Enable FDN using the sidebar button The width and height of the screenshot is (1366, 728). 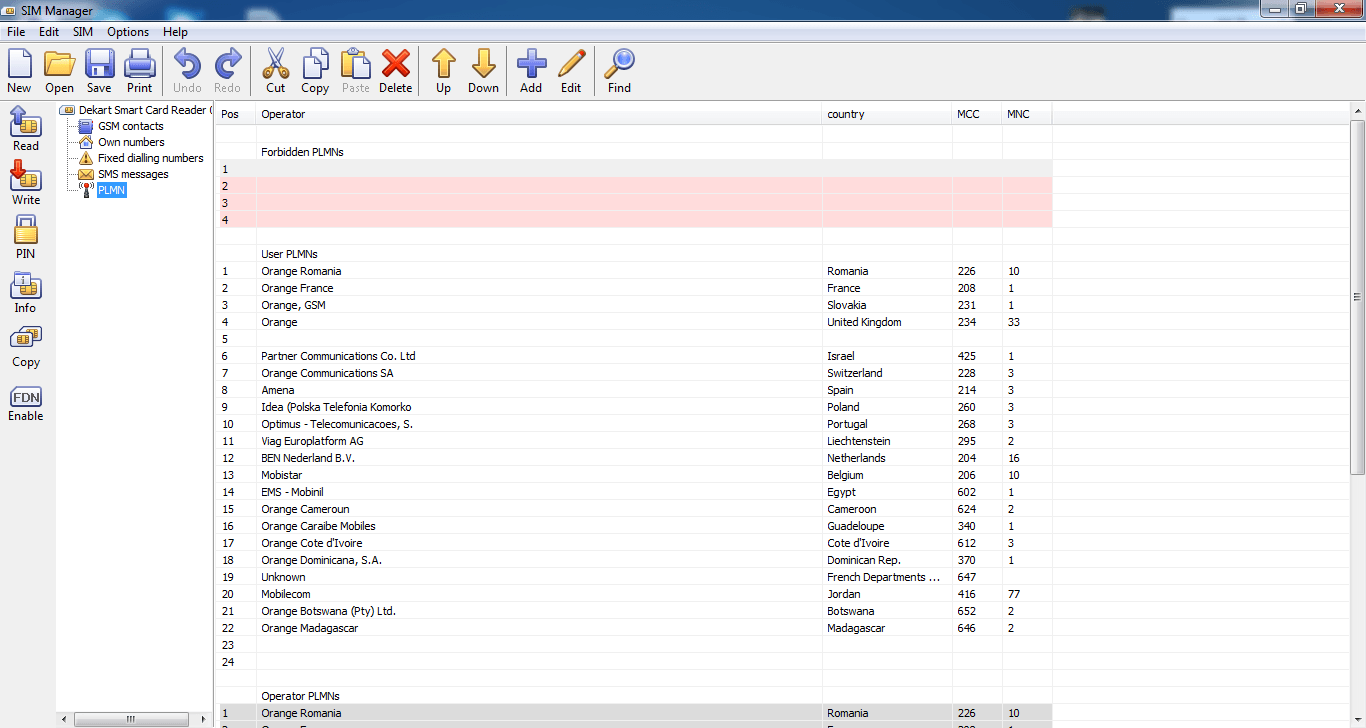tap(25, 400)
